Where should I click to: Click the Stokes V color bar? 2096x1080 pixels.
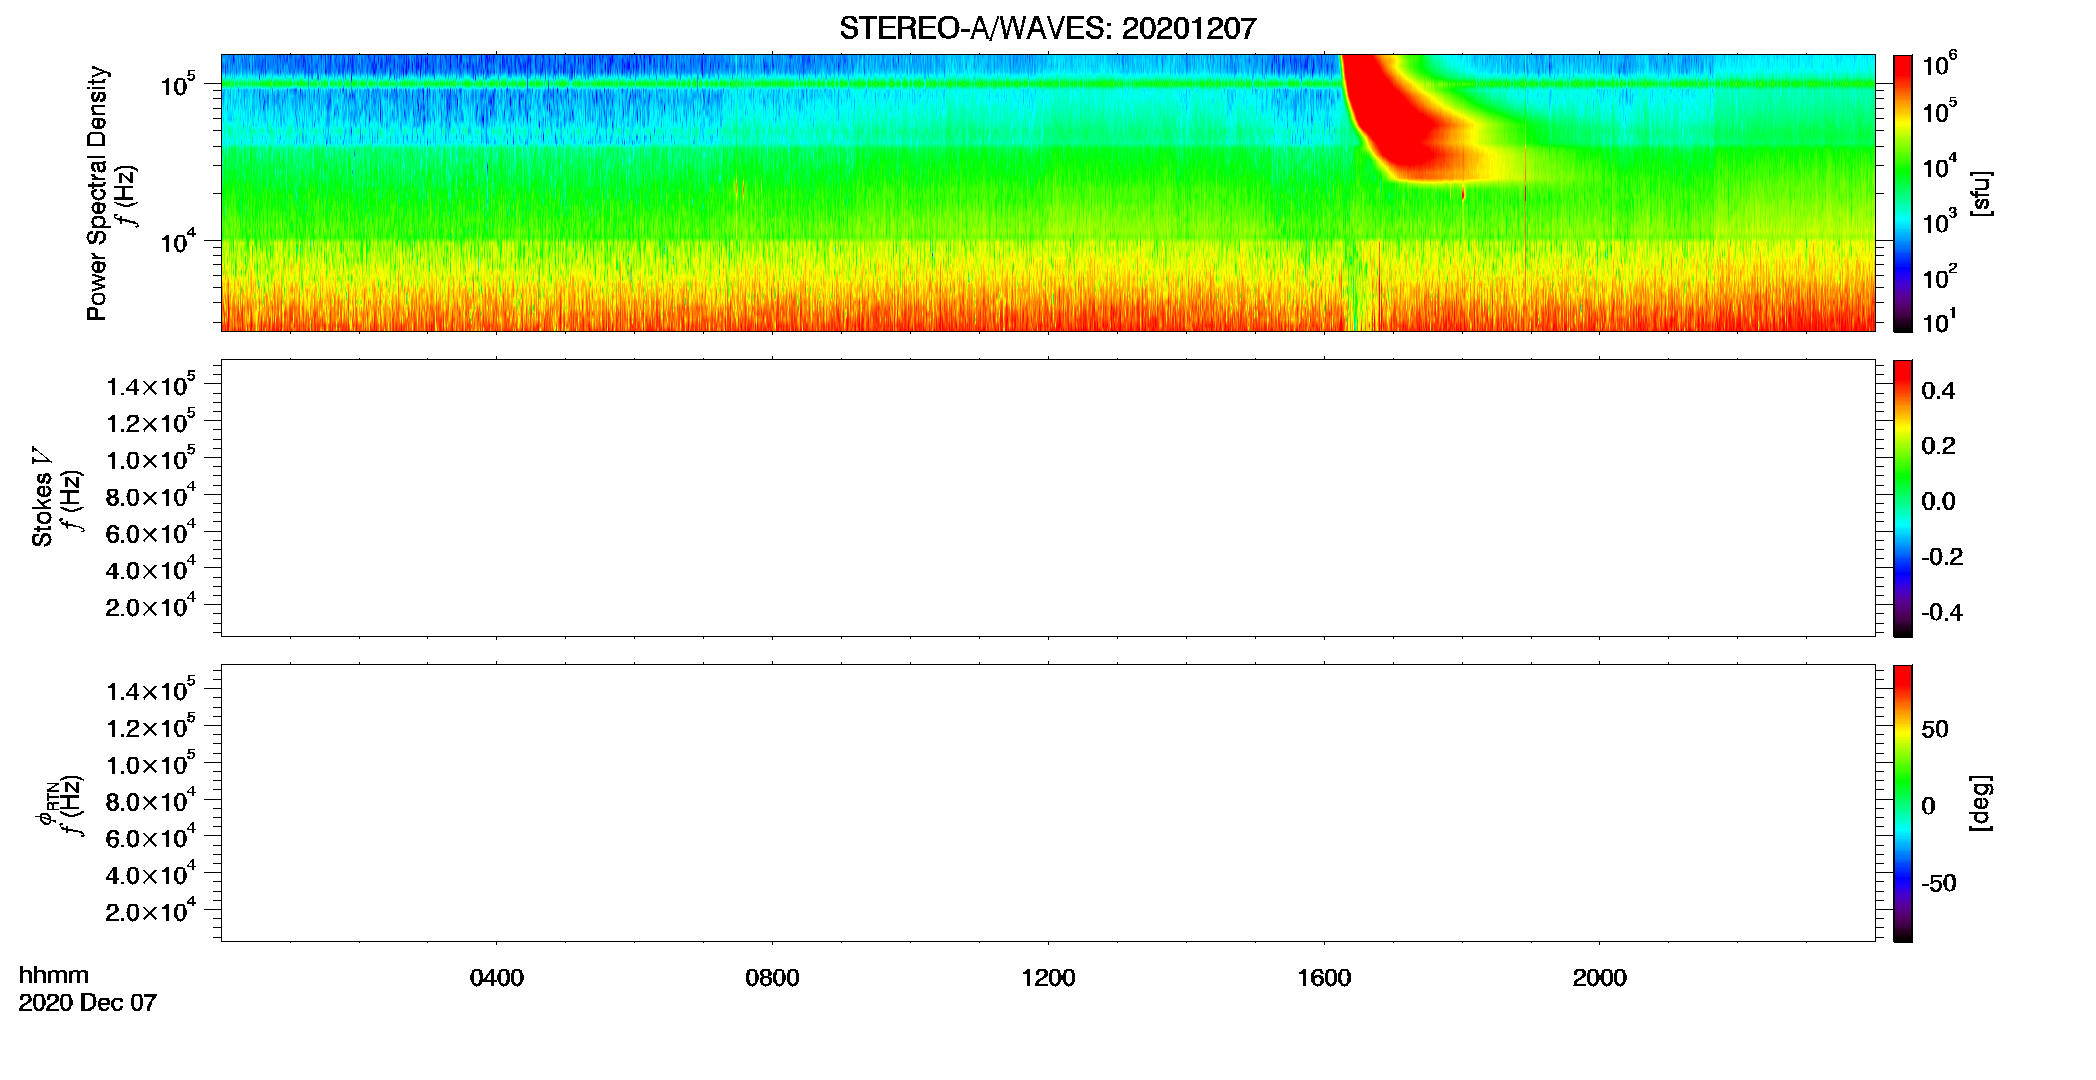pos(1903,498)
